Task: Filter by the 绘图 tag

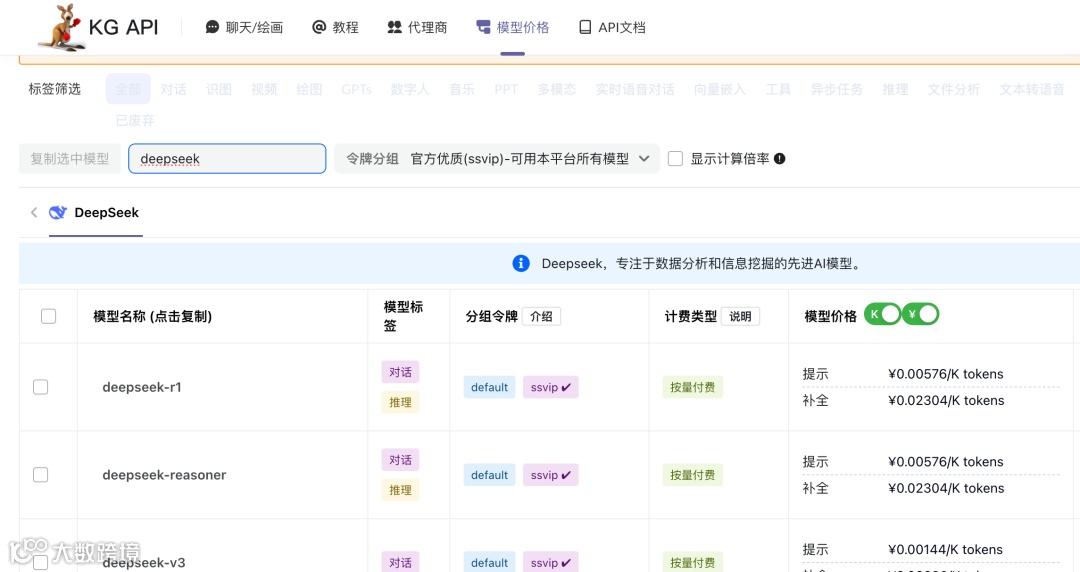Action: point(309,89)
